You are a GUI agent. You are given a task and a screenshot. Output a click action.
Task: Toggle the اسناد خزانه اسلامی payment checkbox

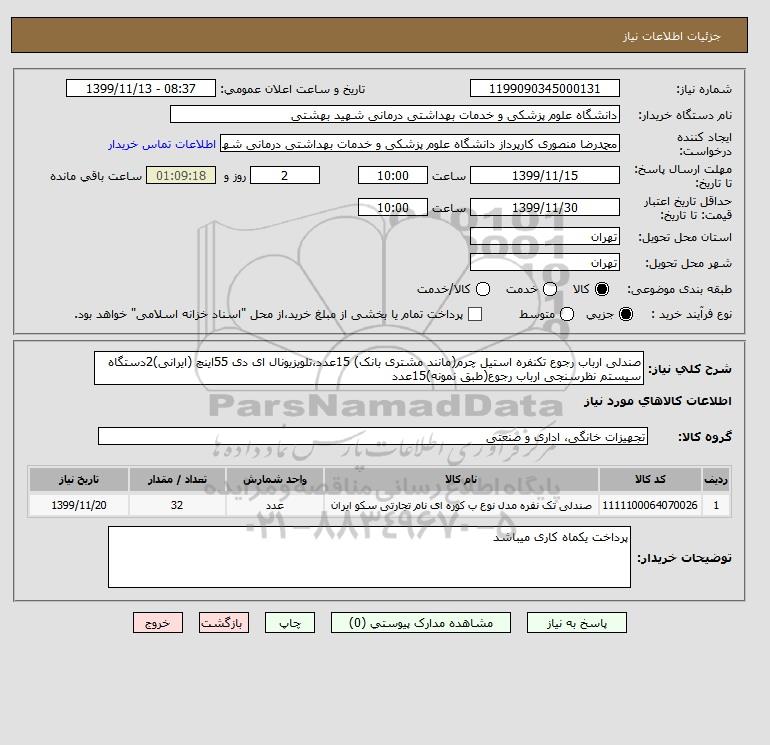(x=475, y=314)
